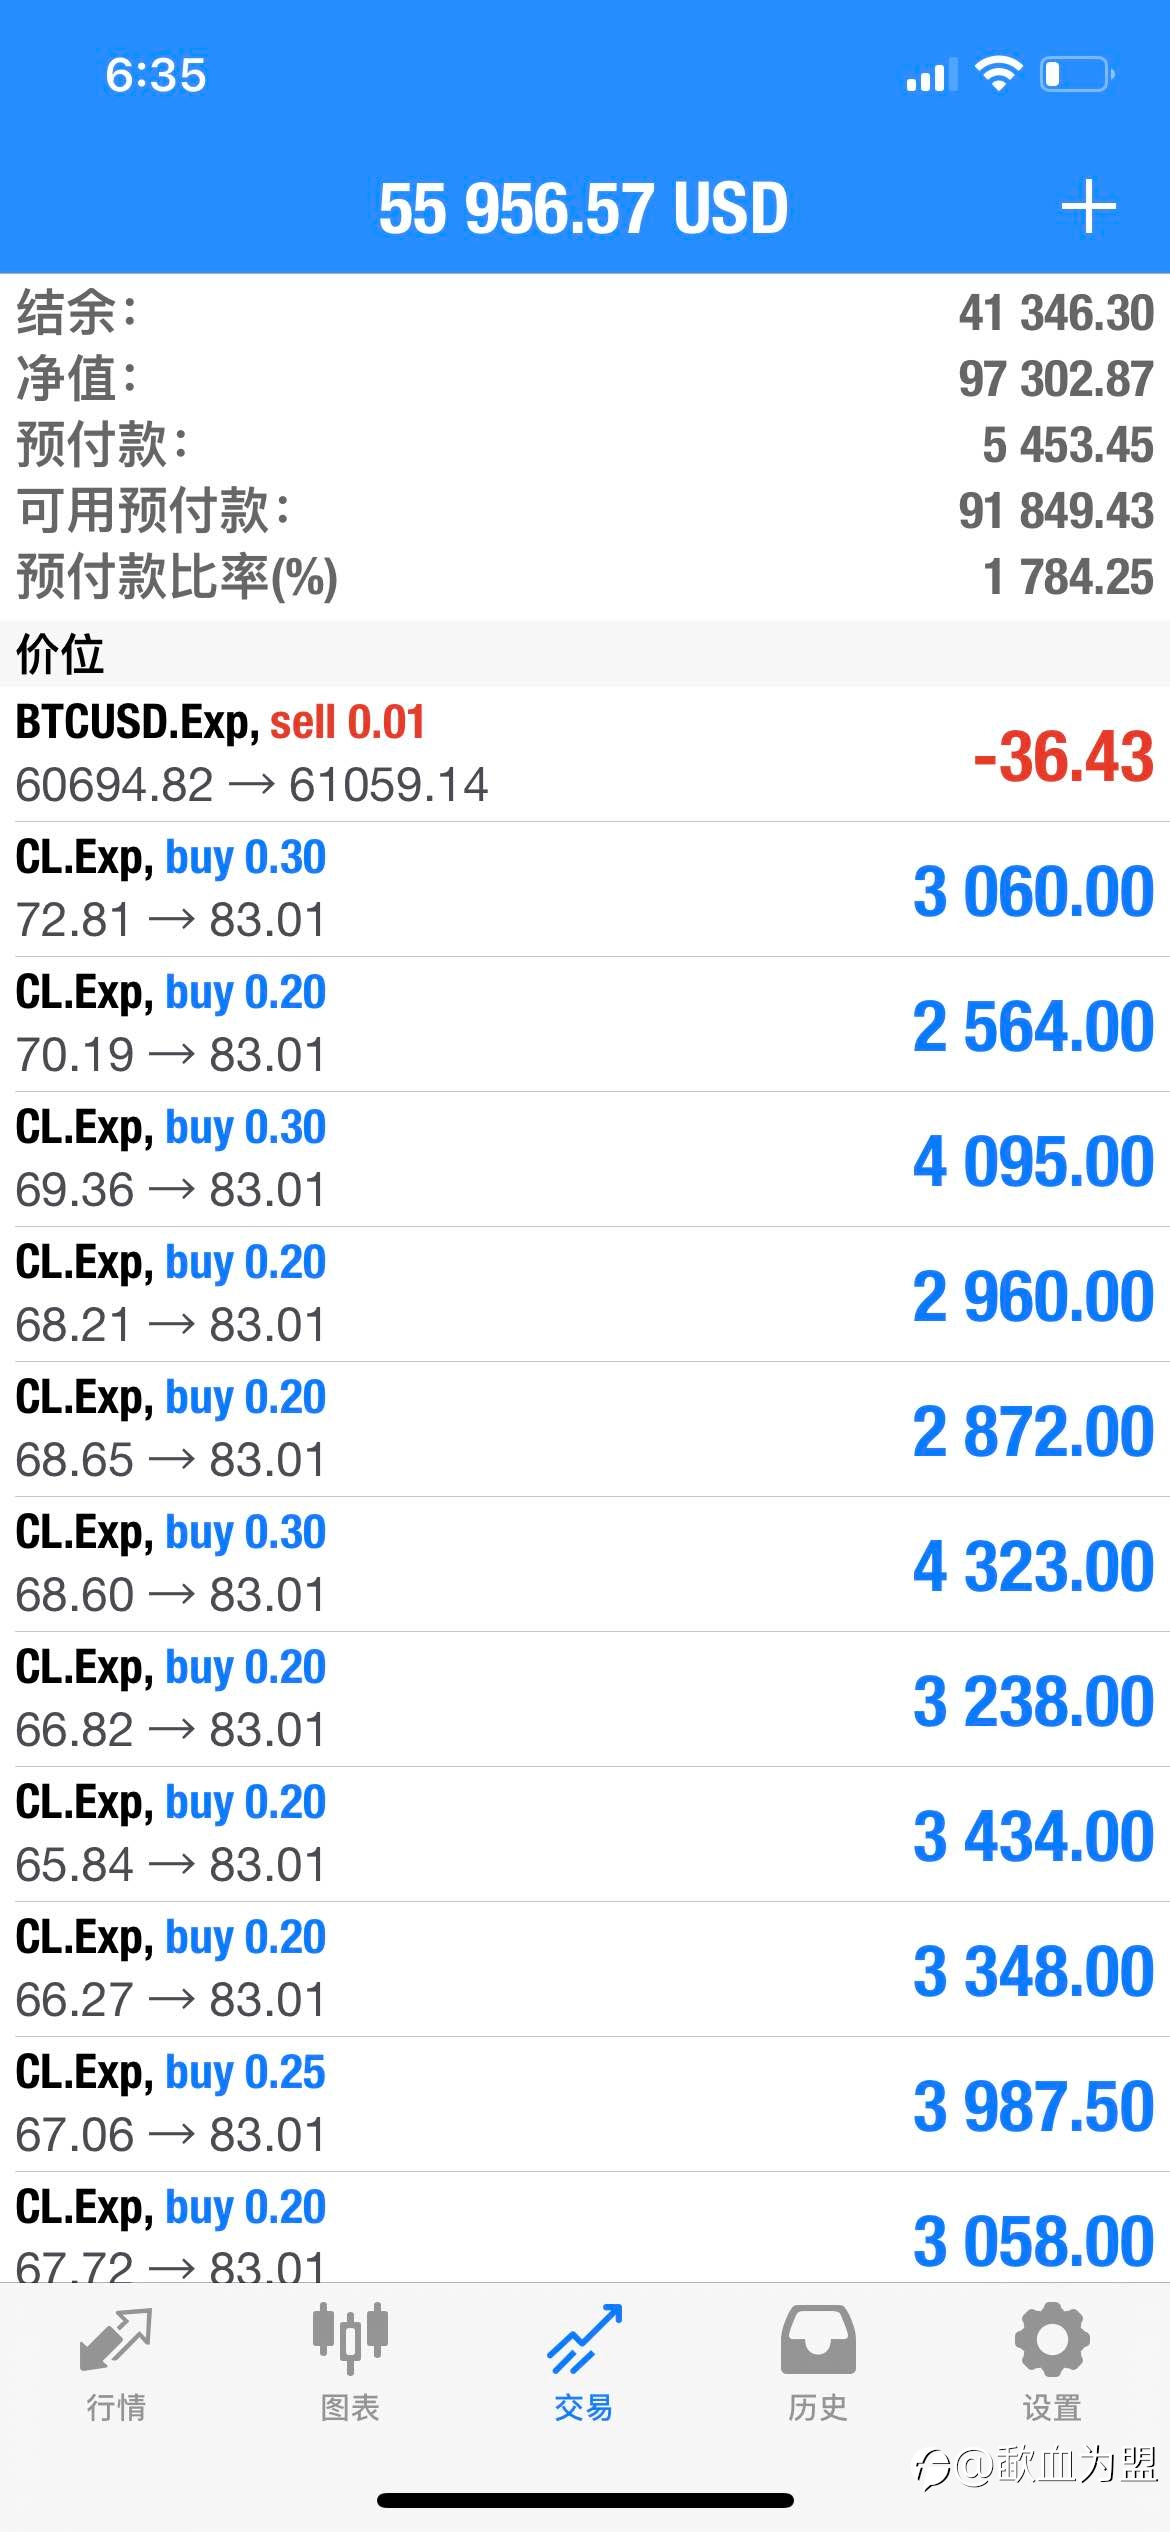The height and width of the screenshot is (2532, 1170).
Task: Select CL.Exp position opened at 65.84
Action: (x=585, y=1834)
